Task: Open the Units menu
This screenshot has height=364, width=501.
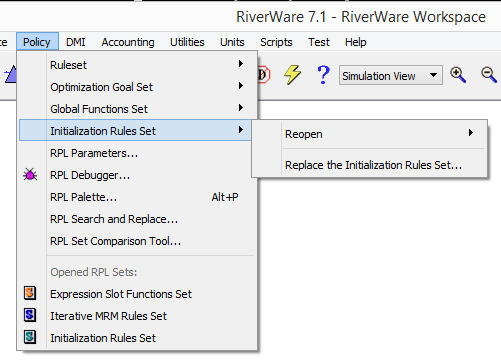Action: (x=232, y=42)
